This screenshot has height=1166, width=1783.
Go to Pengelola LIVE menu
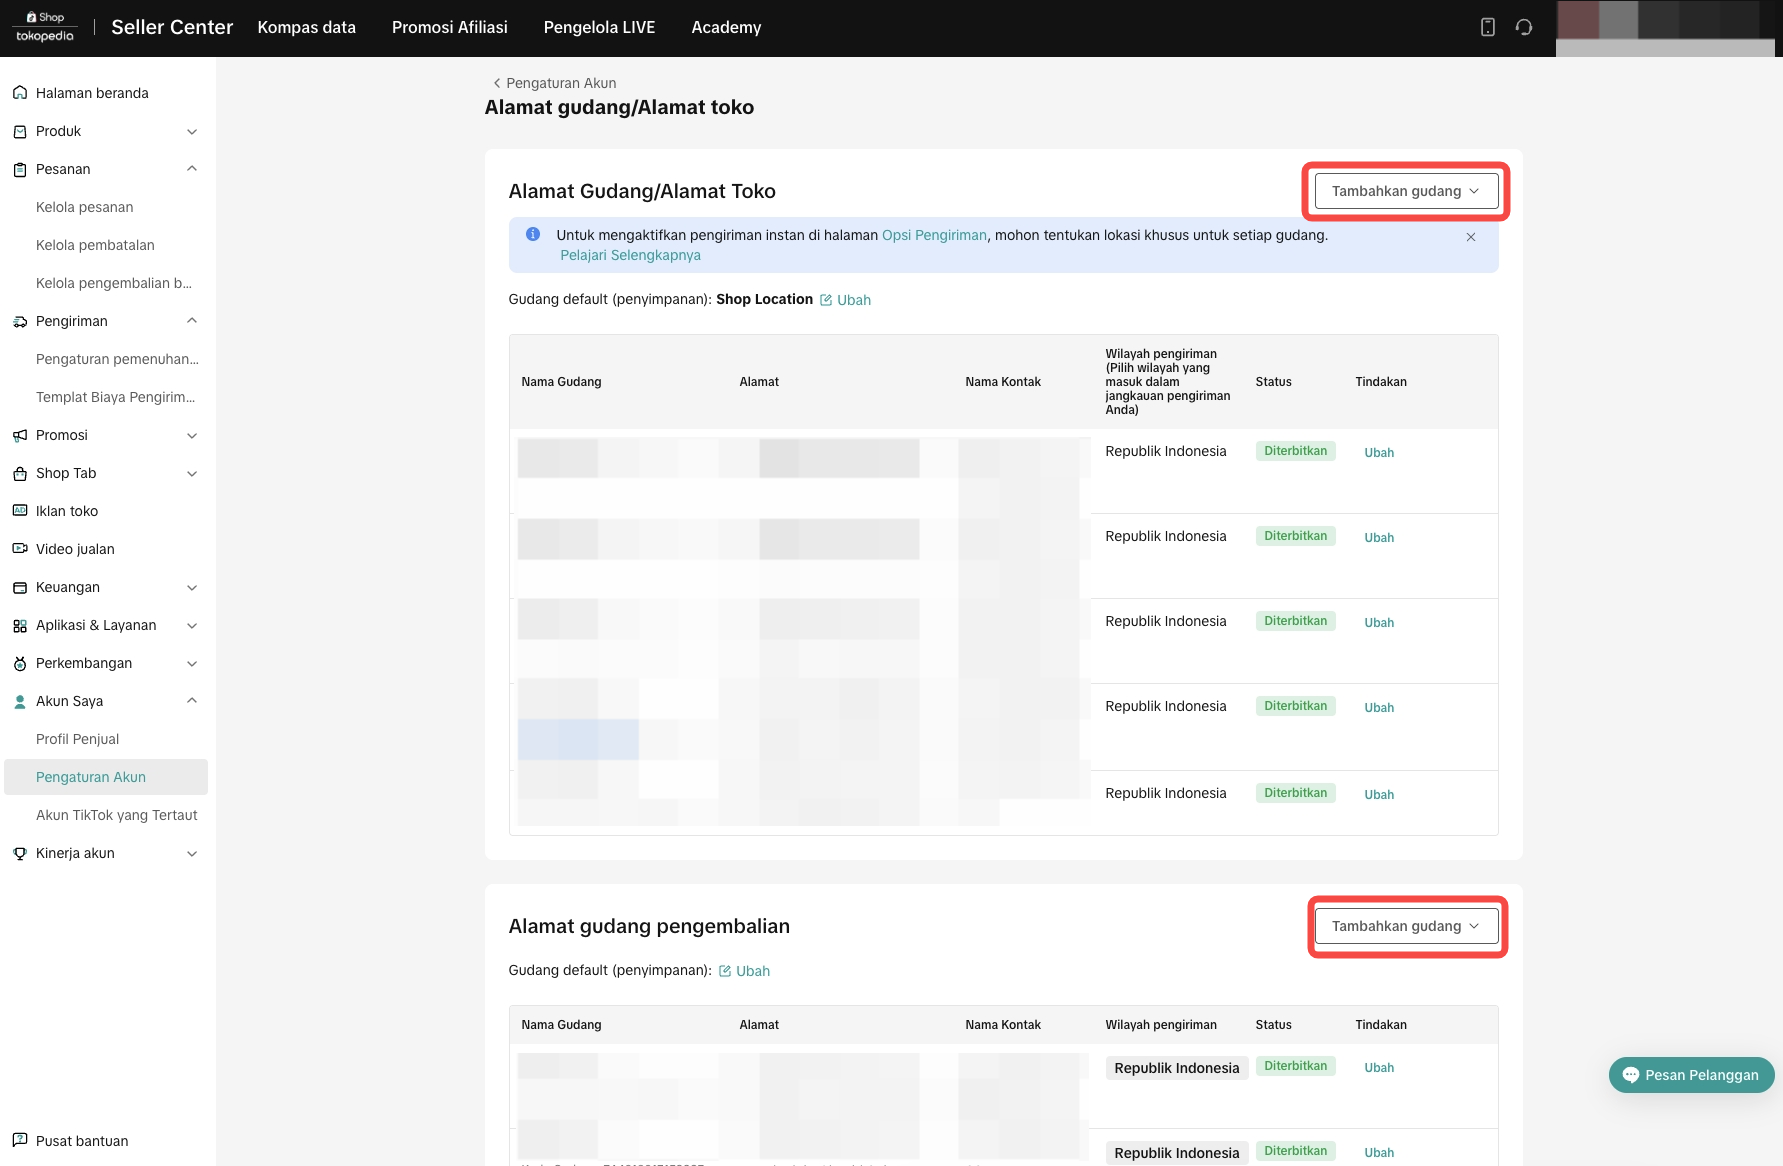click(599, 27)
